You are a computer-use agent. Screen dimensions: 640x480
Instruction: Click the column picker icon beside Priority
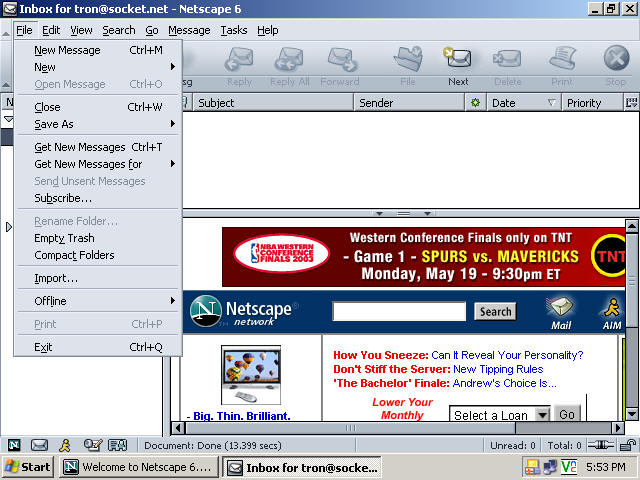pos(631,103)
